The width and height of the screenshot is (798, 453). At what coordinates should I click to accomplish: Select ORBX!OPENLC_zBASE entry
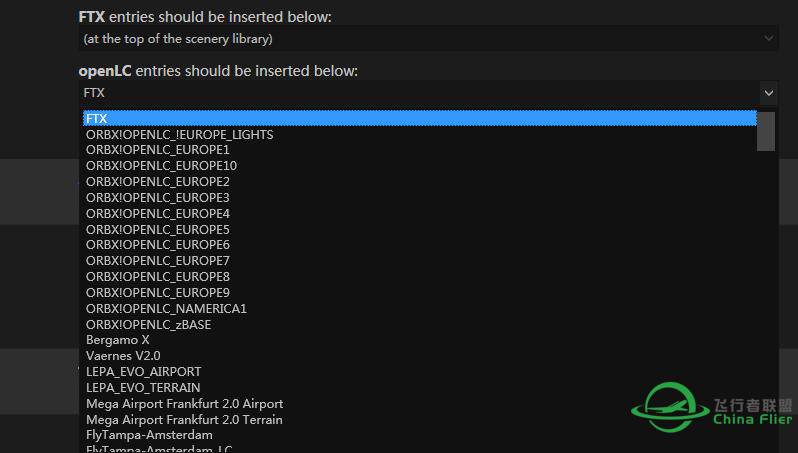[x=148, y=324]
